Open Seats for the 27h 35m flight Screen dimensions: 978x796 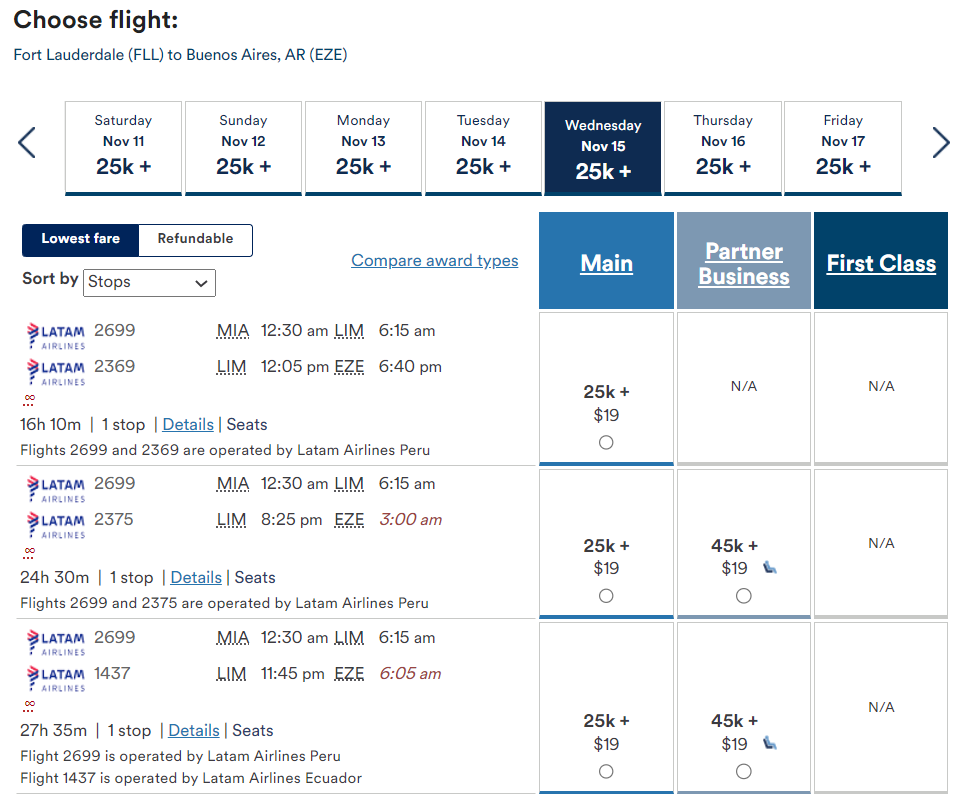click(x=252, y=731)
